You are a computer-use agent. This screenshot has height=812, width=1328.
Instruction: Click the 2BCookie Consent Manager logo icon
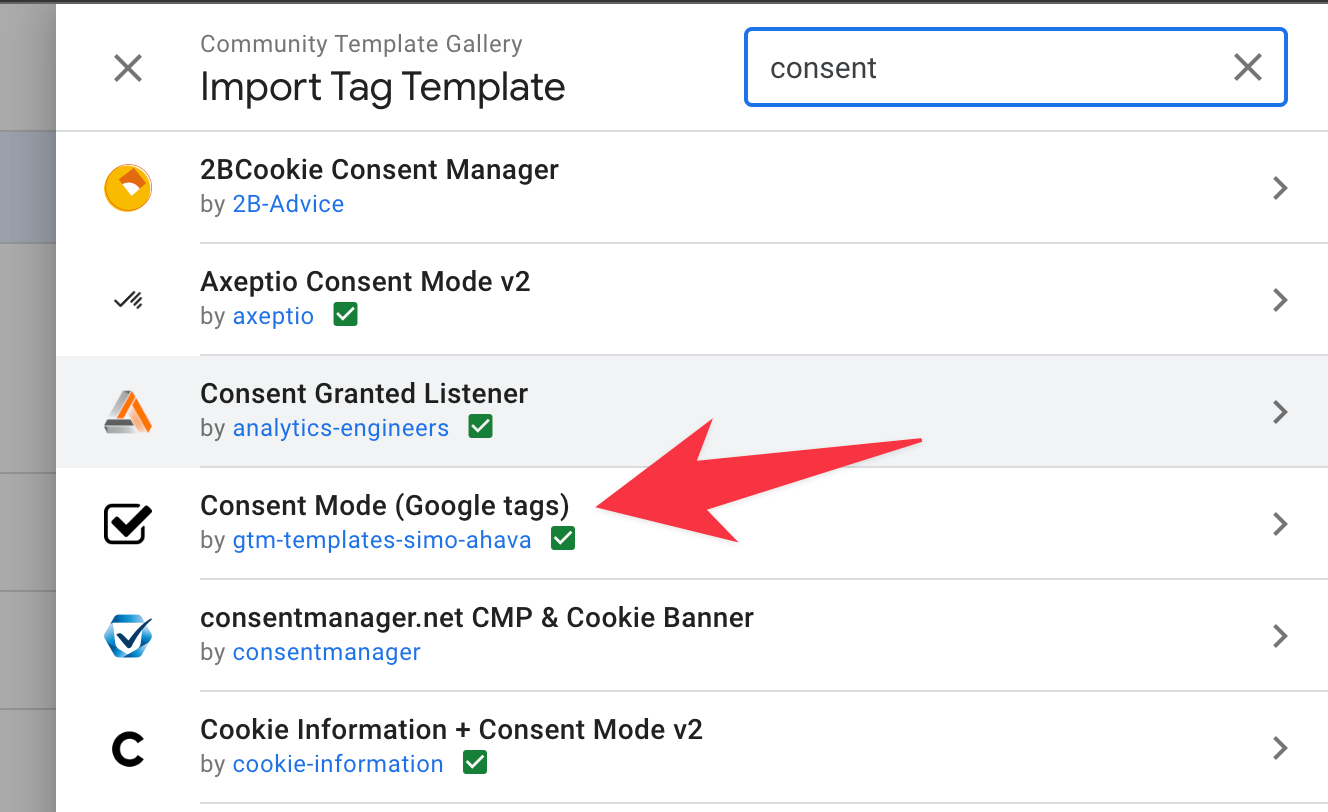tap(128, 187)
